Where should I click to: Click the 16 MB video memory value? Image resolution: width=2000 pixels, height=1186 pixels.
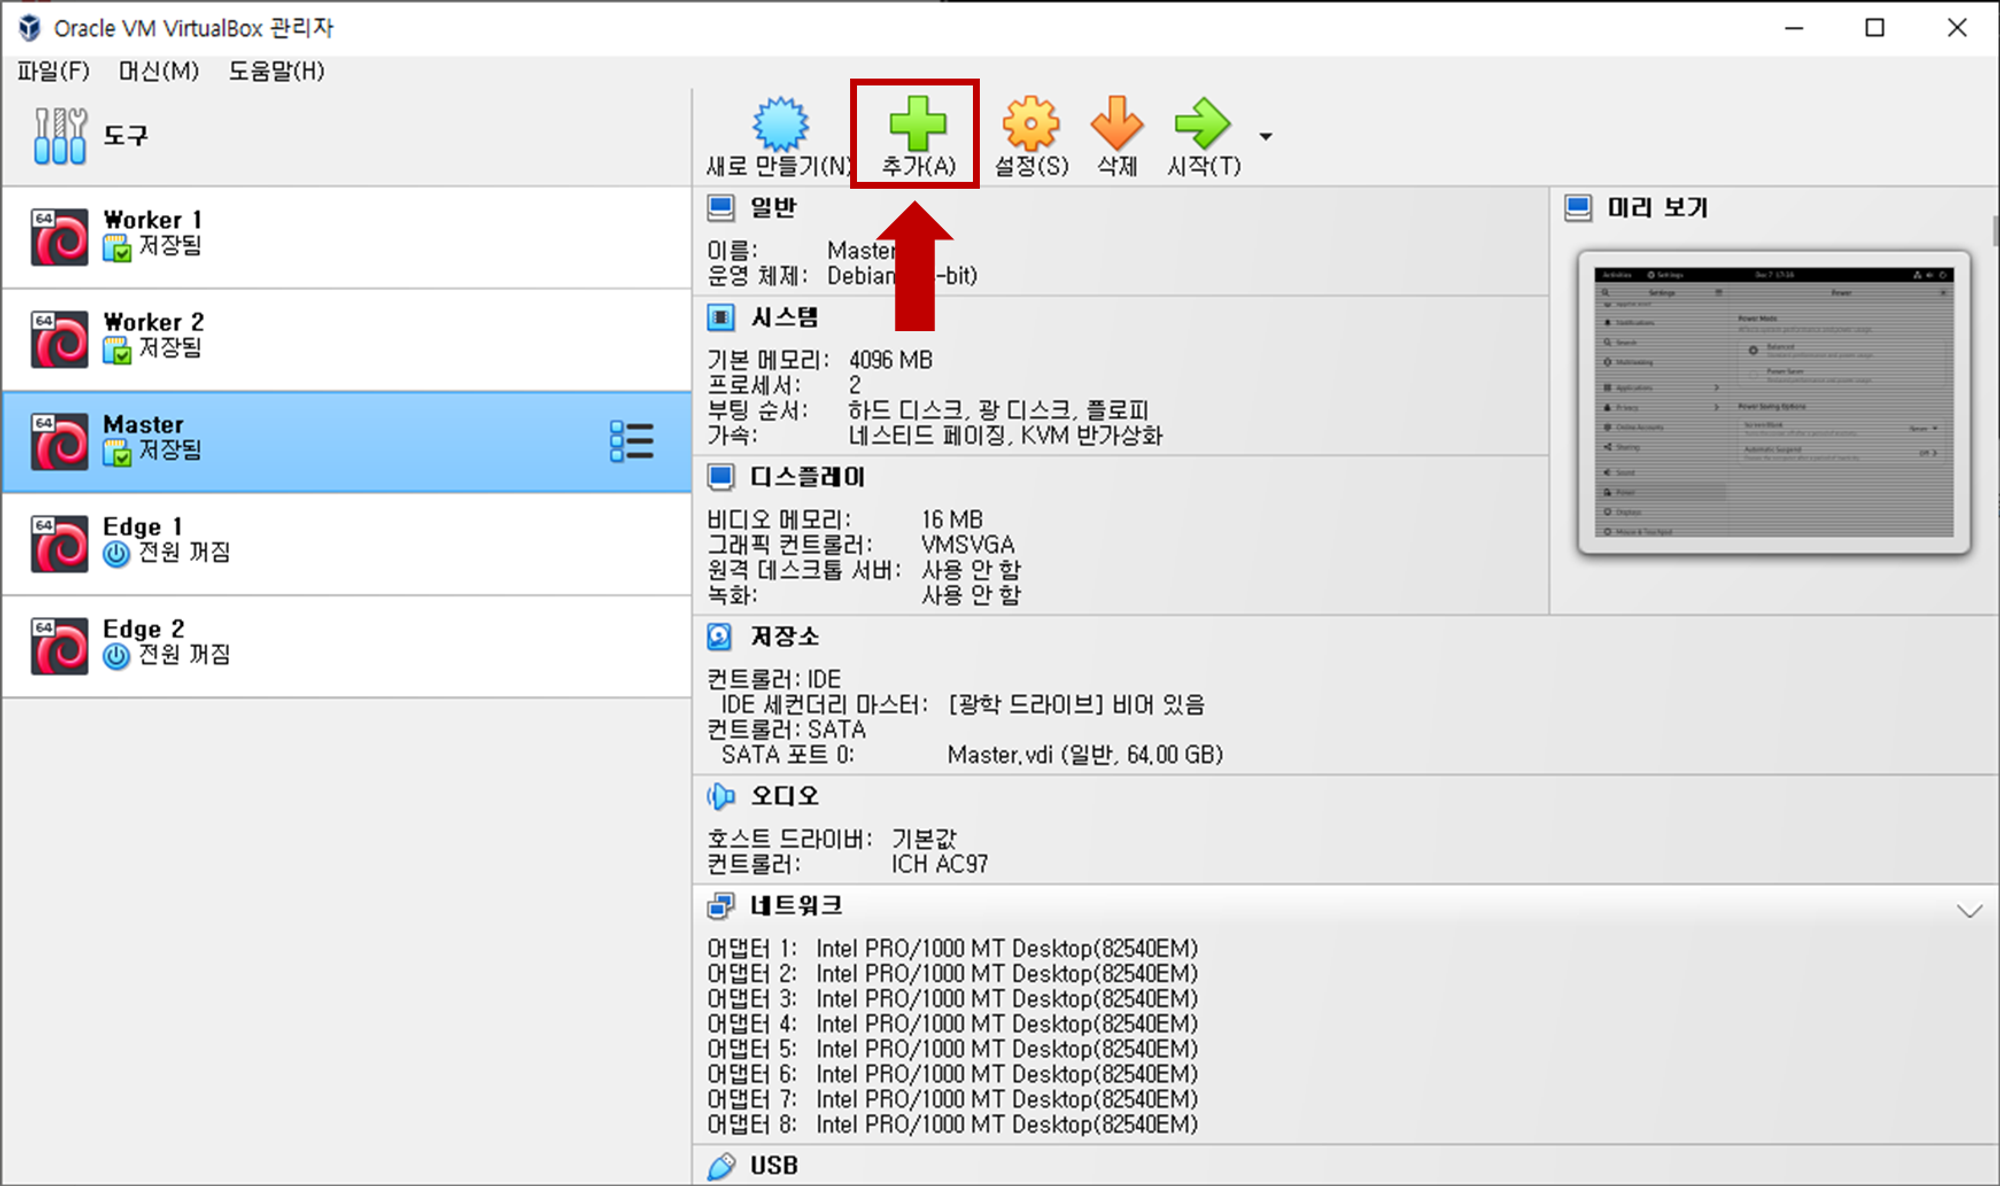coord(952,520)
